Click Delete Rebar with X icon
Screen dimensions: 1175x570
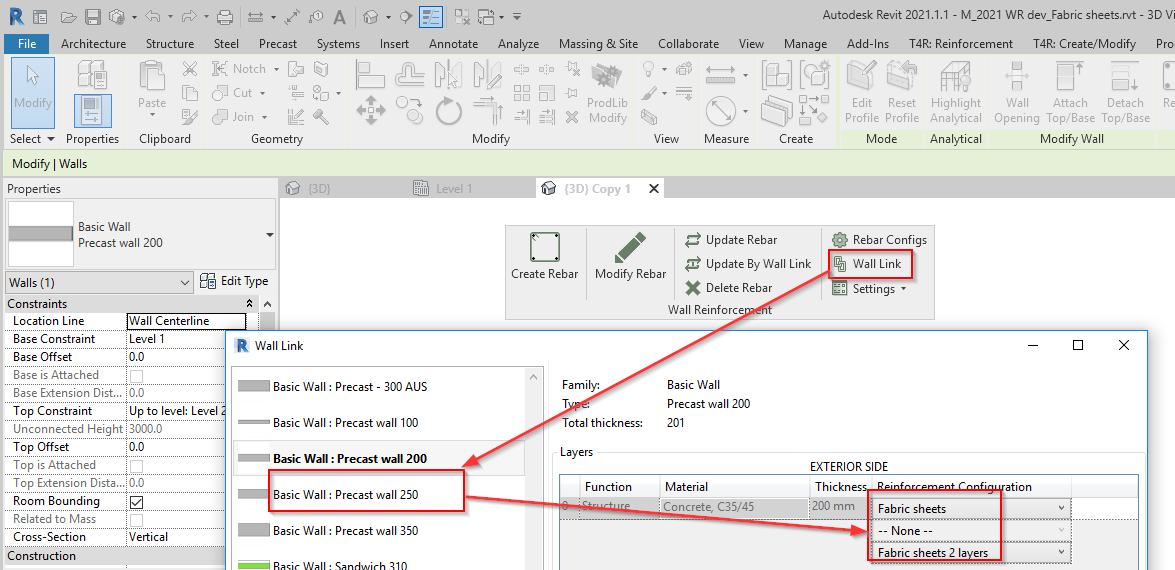click(x=728, y=288)
